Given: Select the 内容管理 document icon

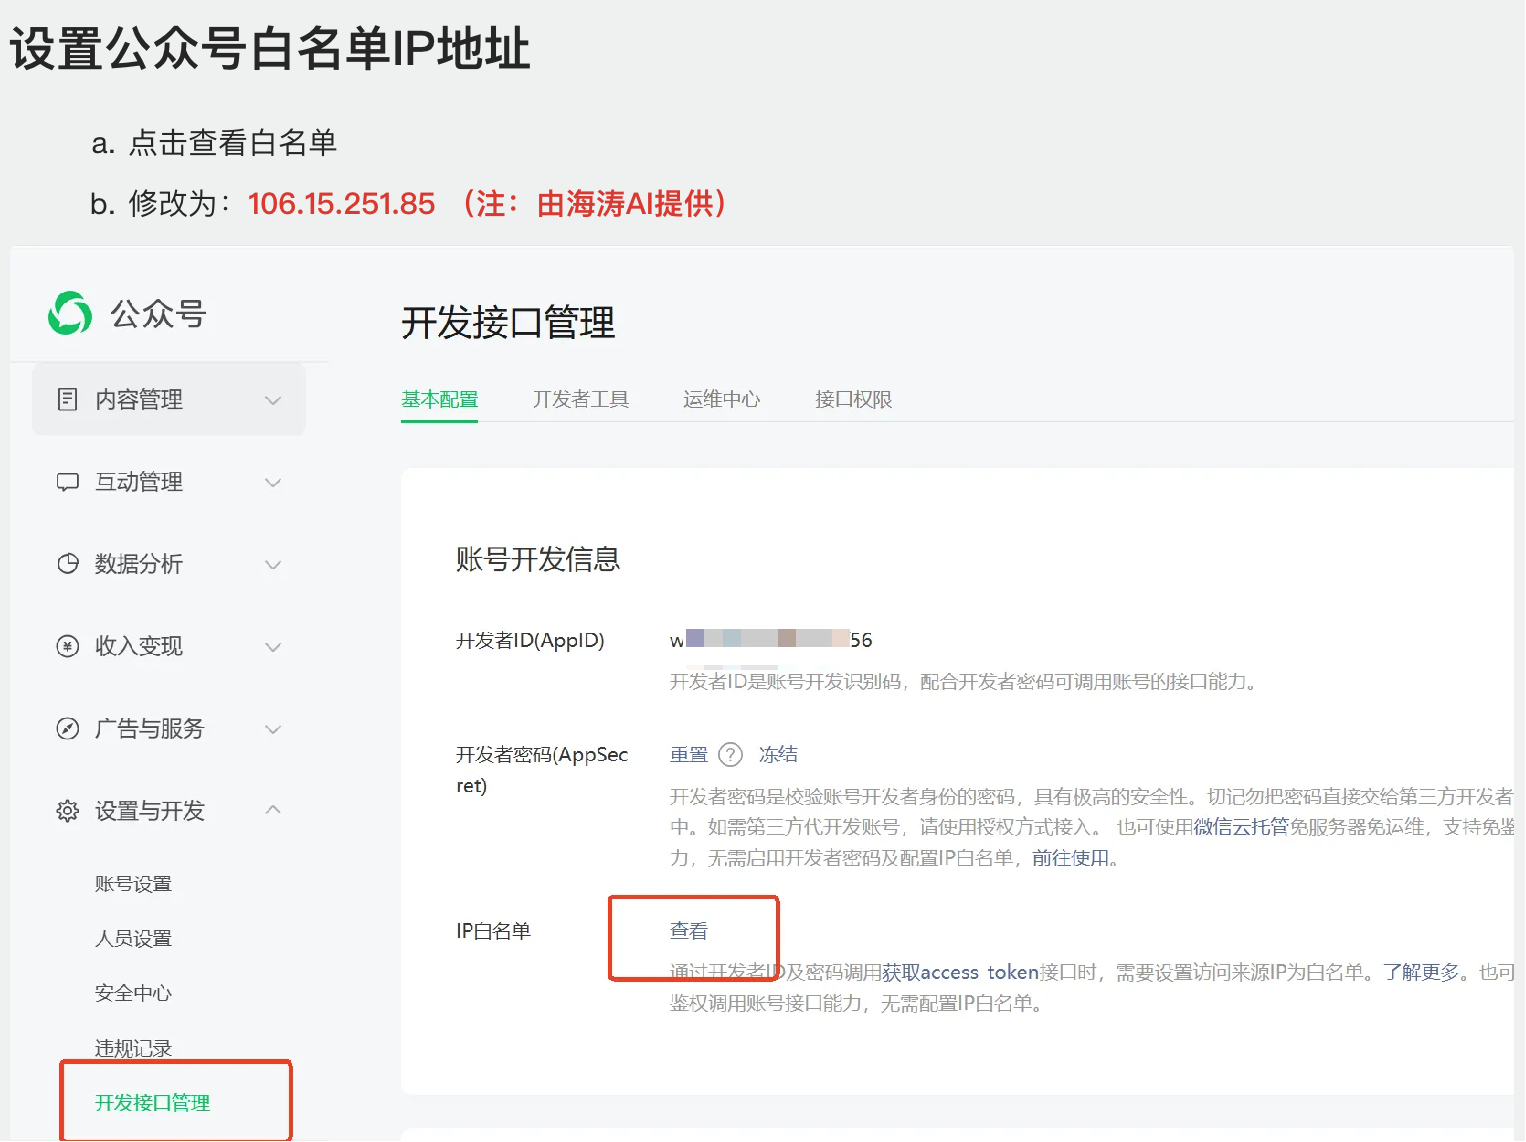Looking at the screenshot, I should [66, 399].
